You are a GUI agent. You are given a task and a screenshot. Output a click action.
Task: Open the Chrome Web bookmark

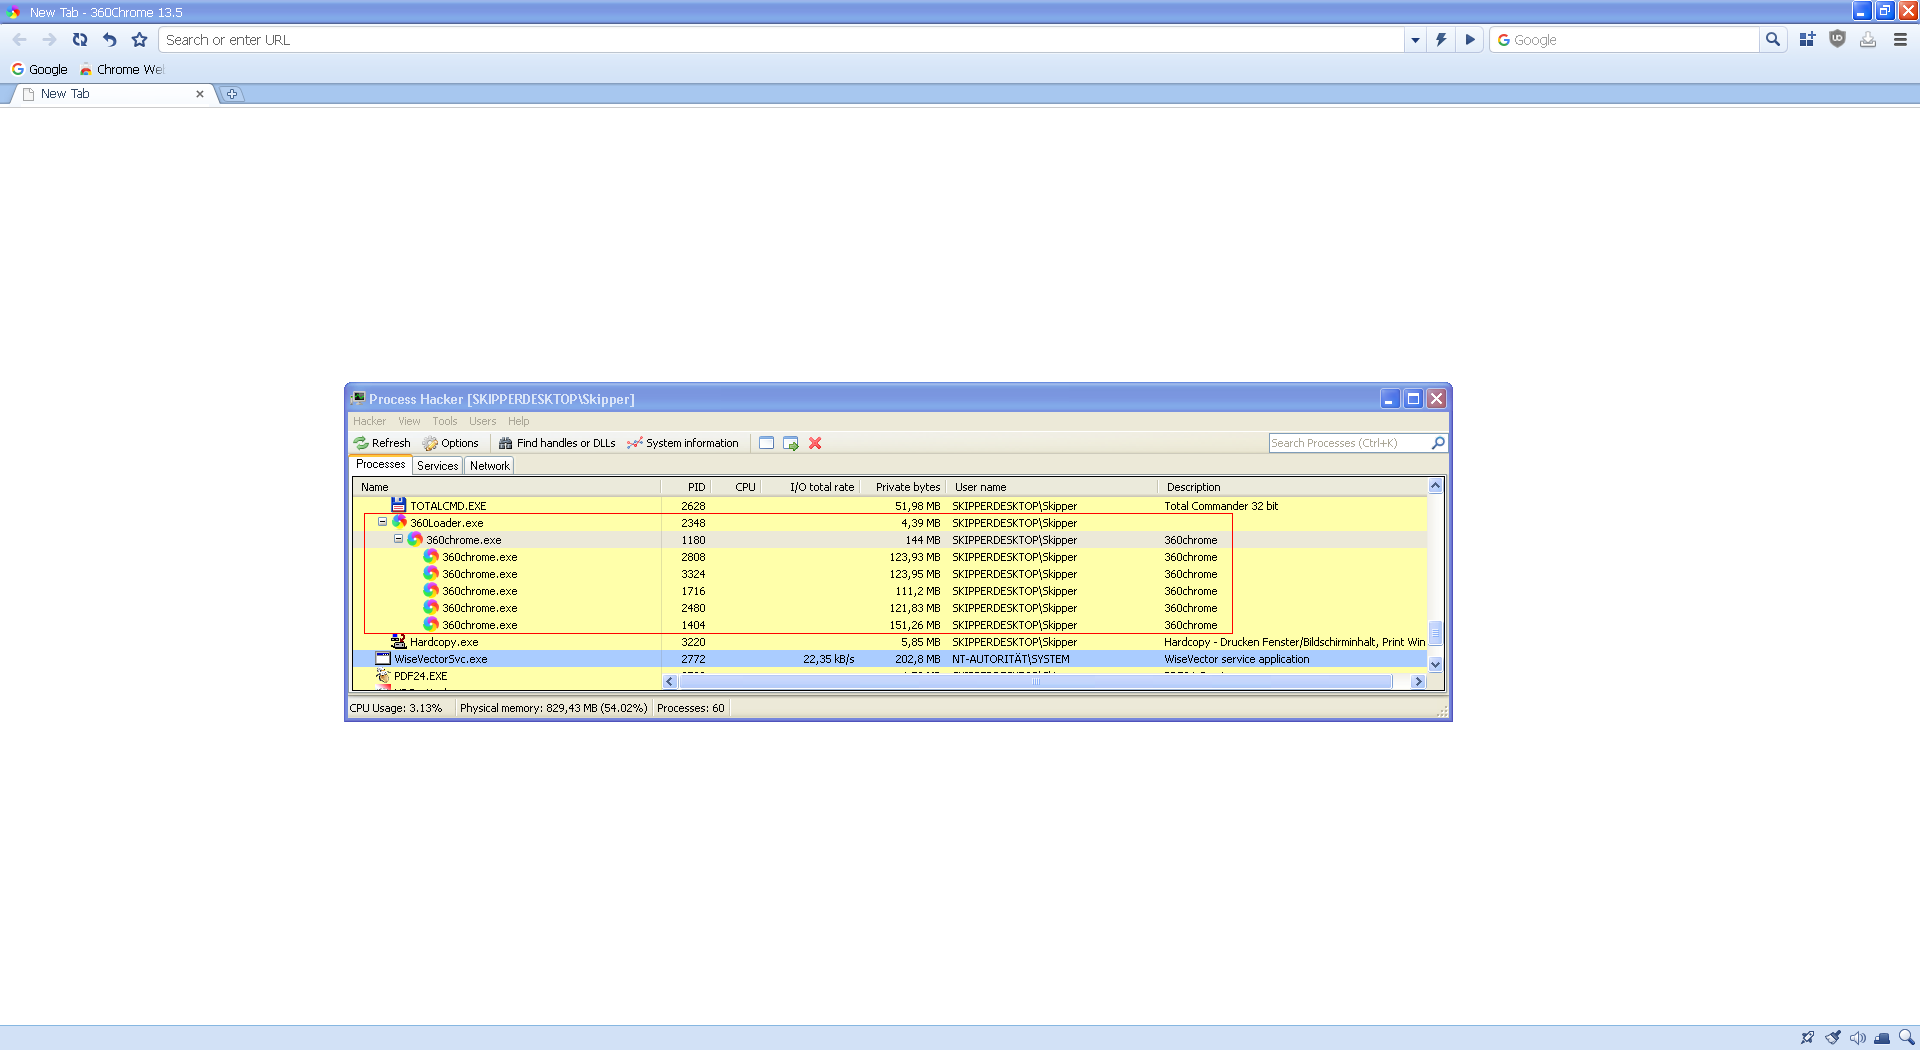(121, 69)
